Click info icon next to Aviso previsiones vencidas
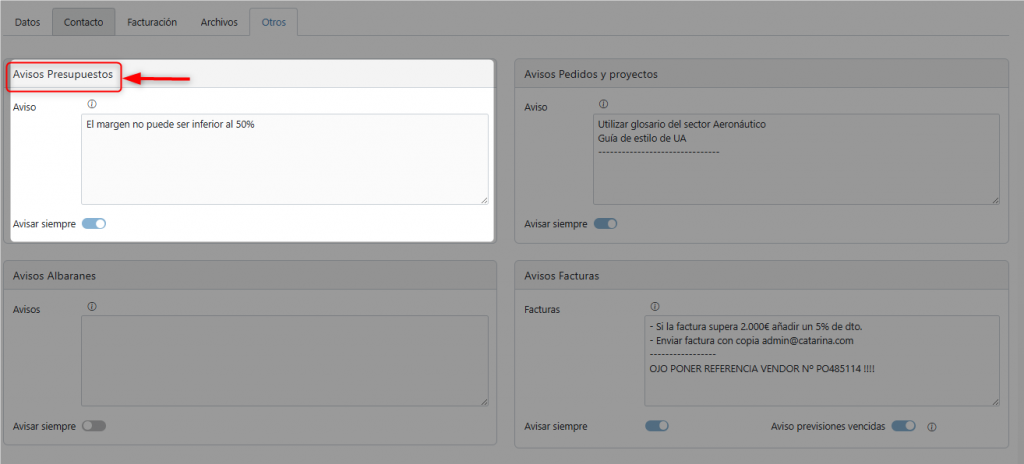The width and height of the screenshot is (1024, 464). tap(931, 426)
